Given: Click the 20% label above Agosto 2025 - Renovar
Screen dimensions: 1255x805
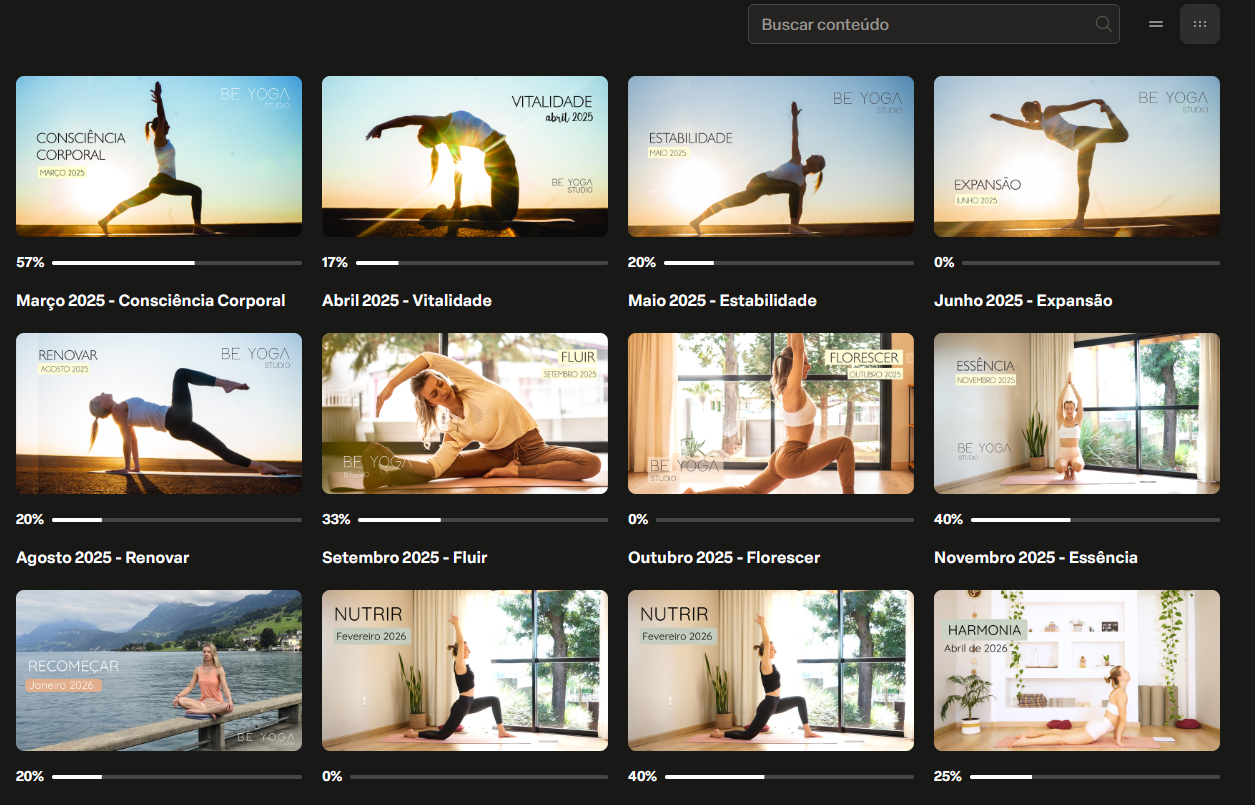Looking at the screenshot, I should [30, 520].
